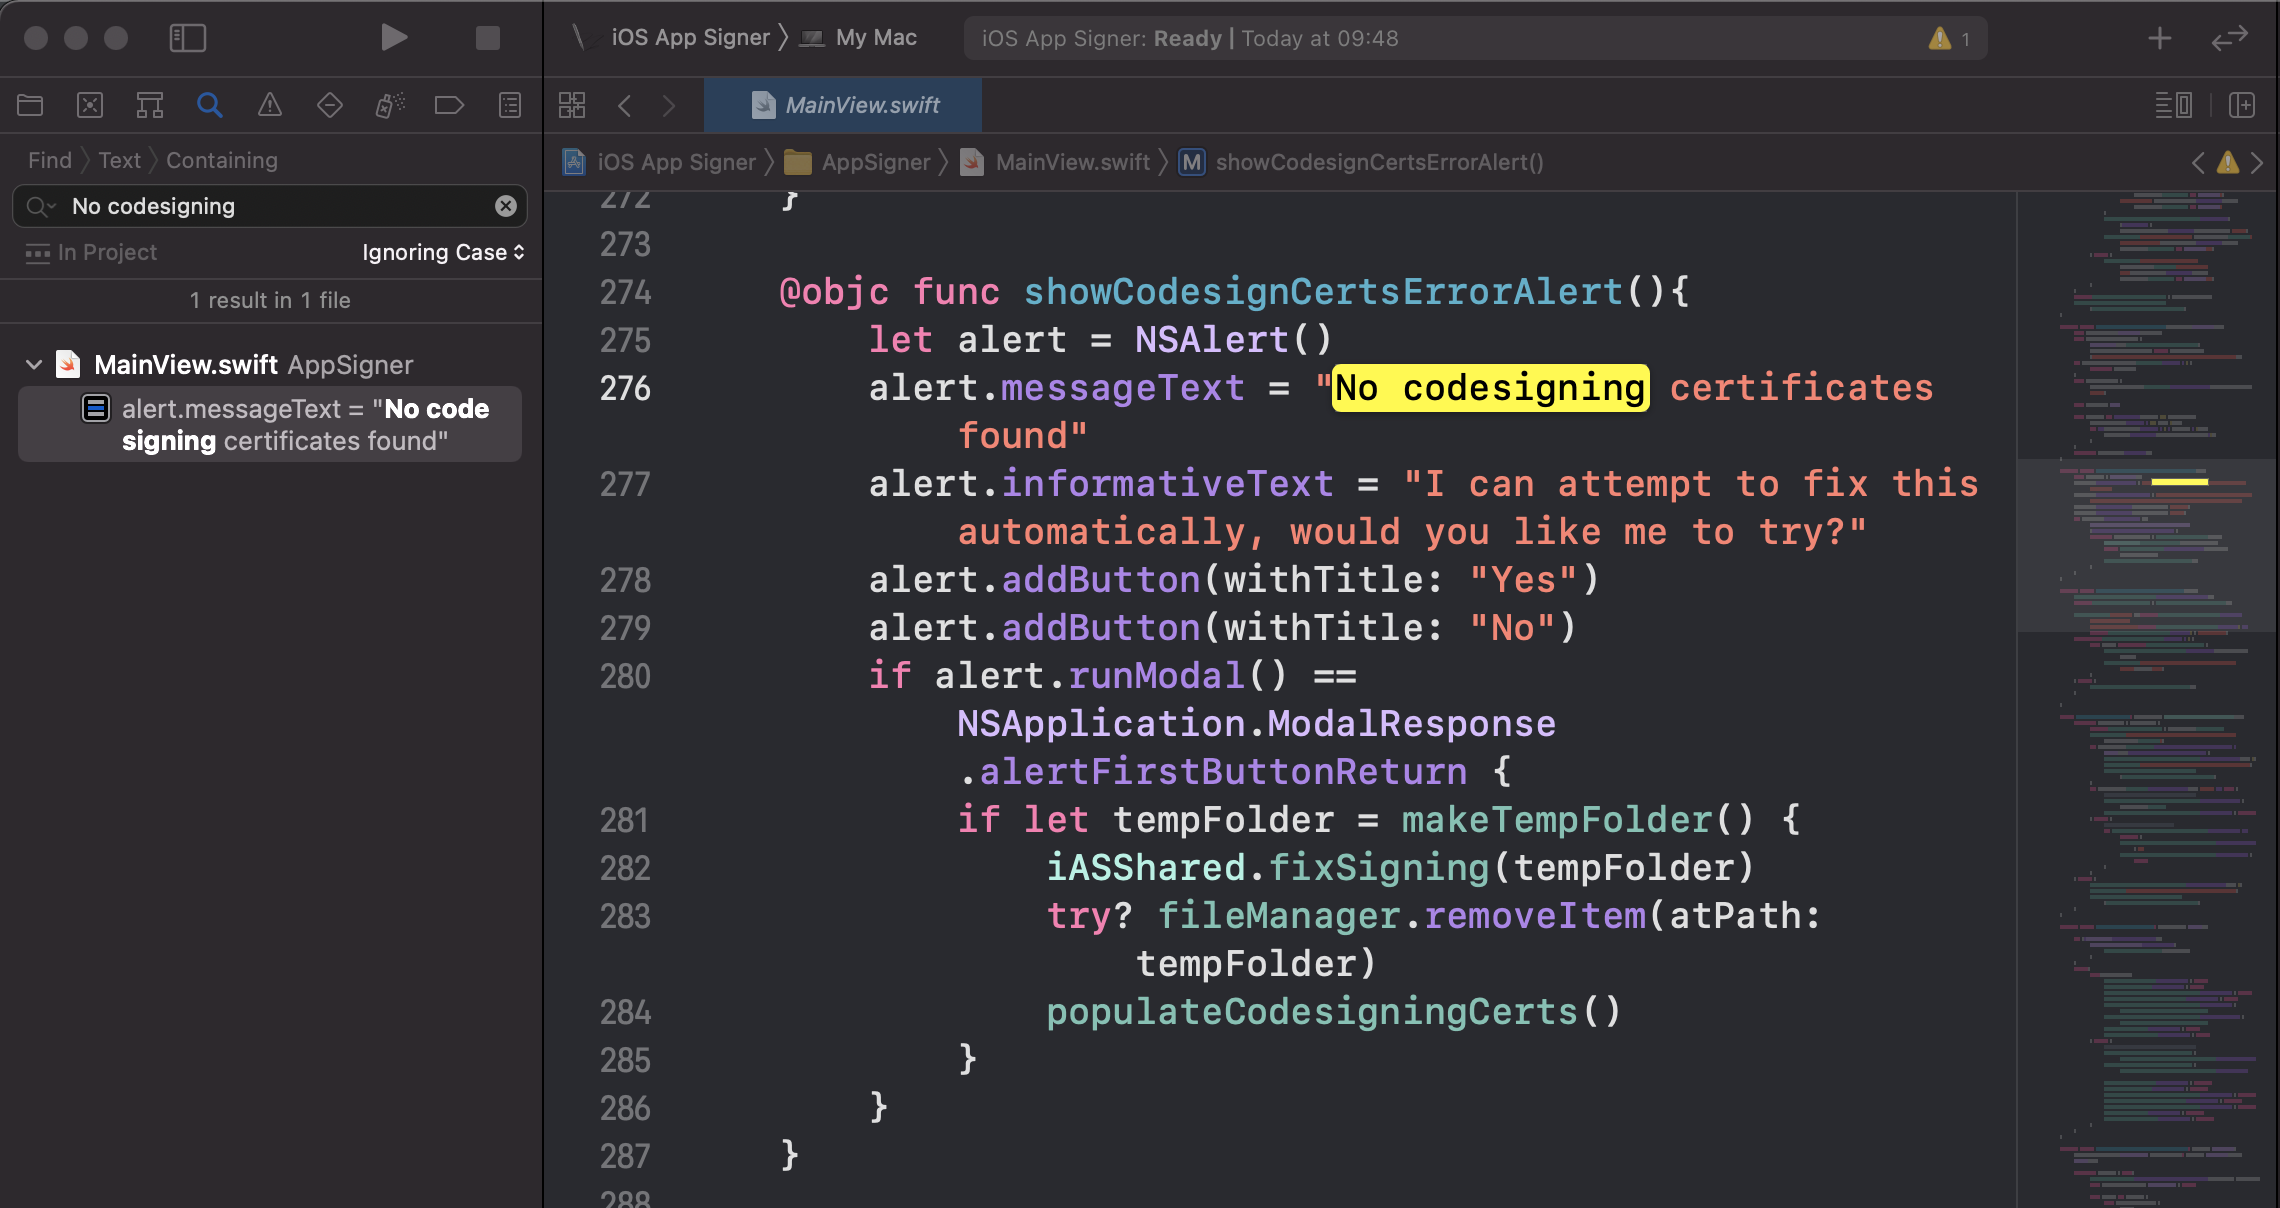Open the Source Control navigator

pos(90,105)
